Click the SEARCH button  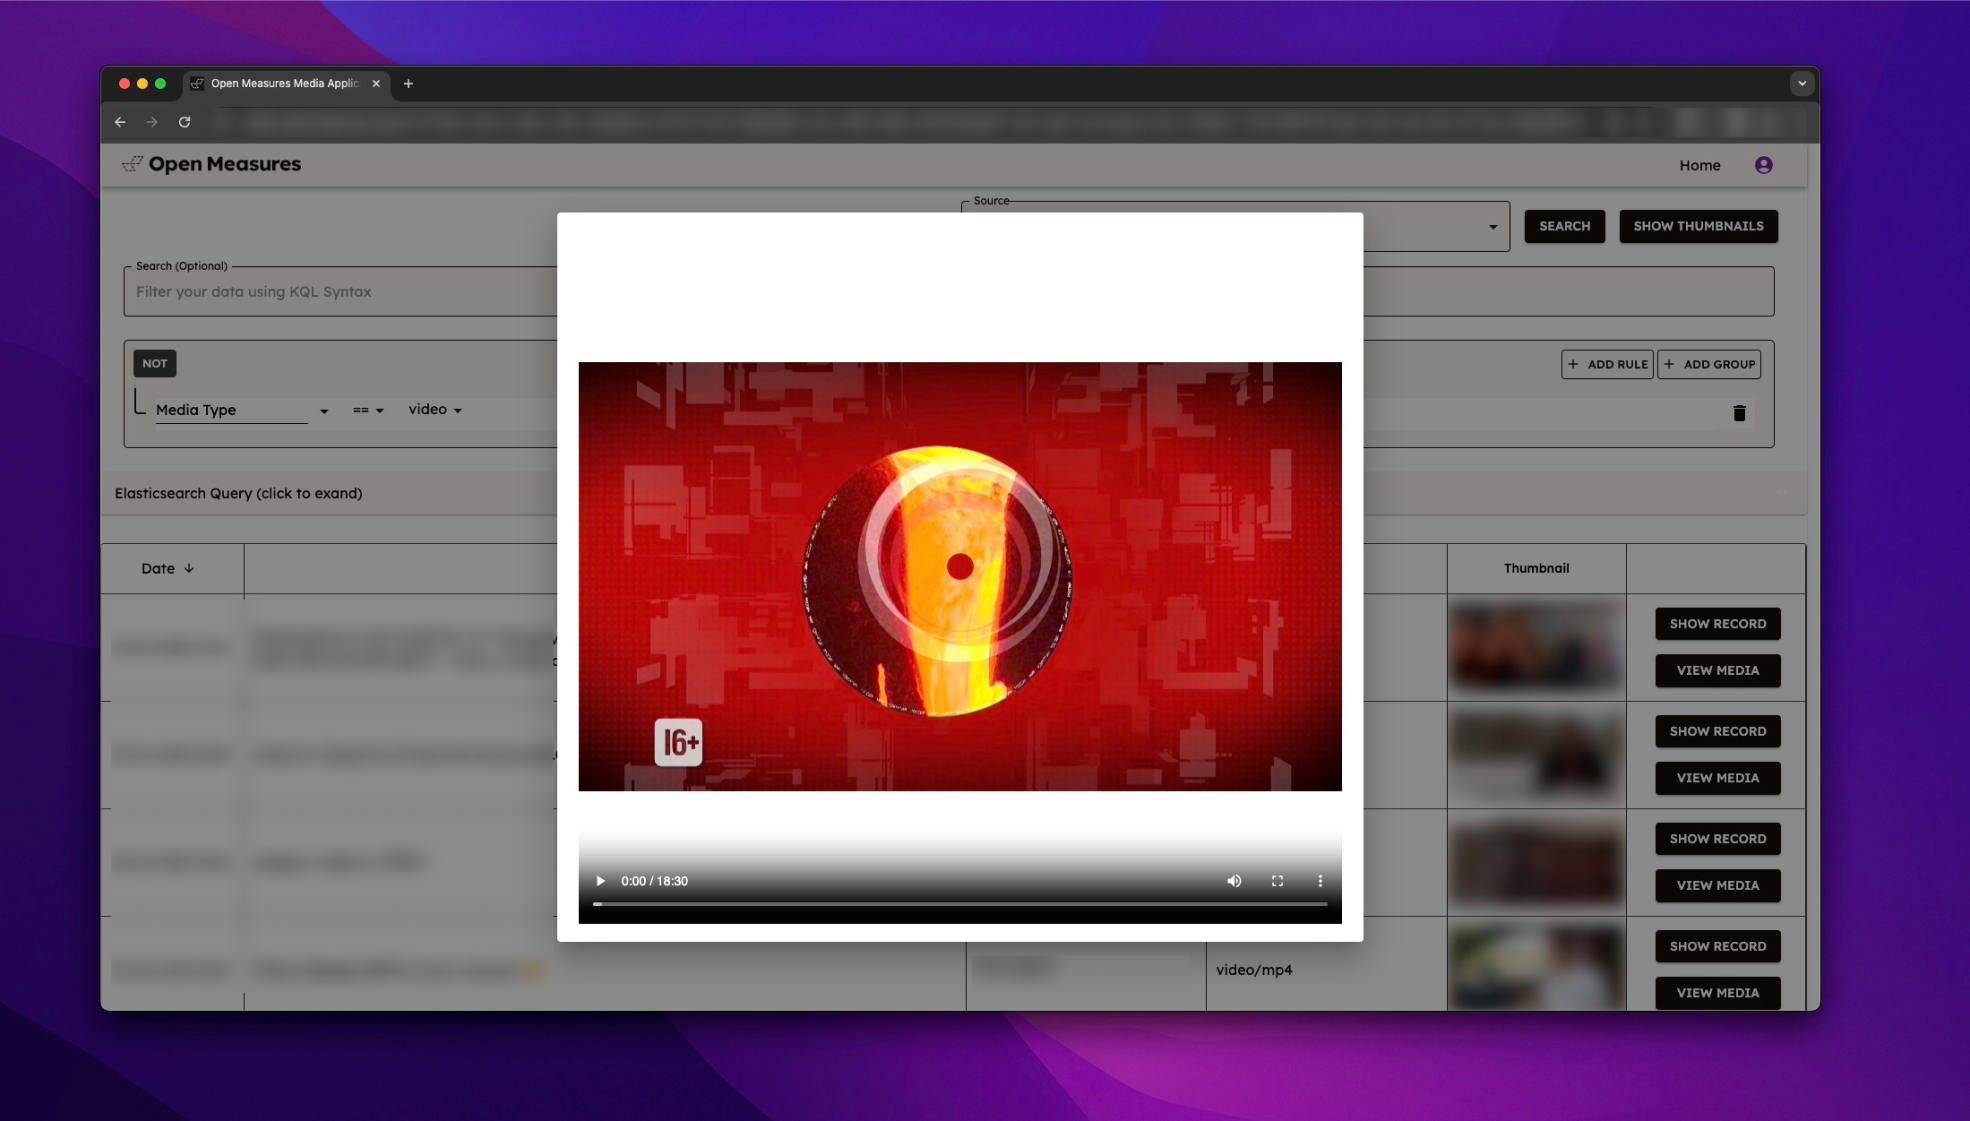point(1564,226)
